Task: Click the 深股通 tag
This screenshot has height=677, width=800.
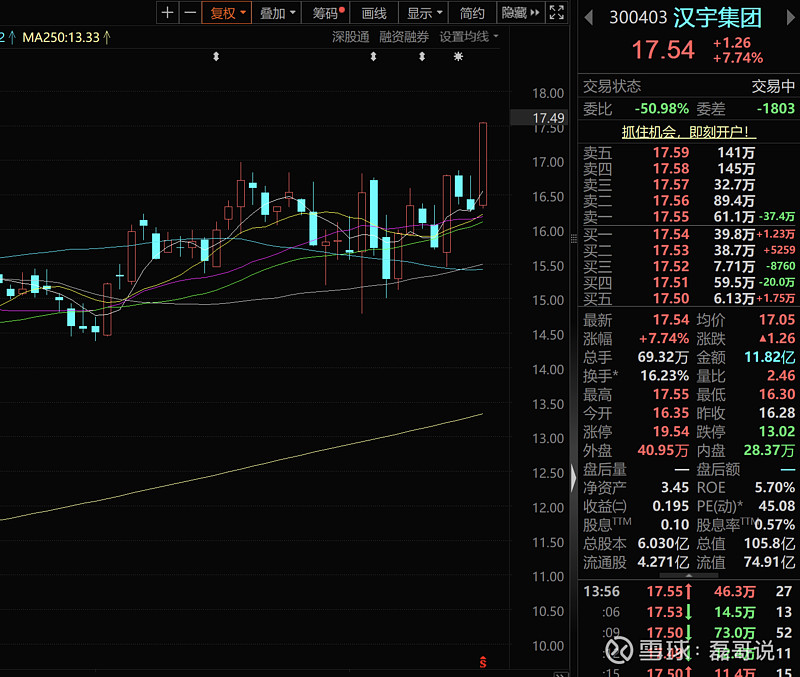Action: (x=351, y=37)
